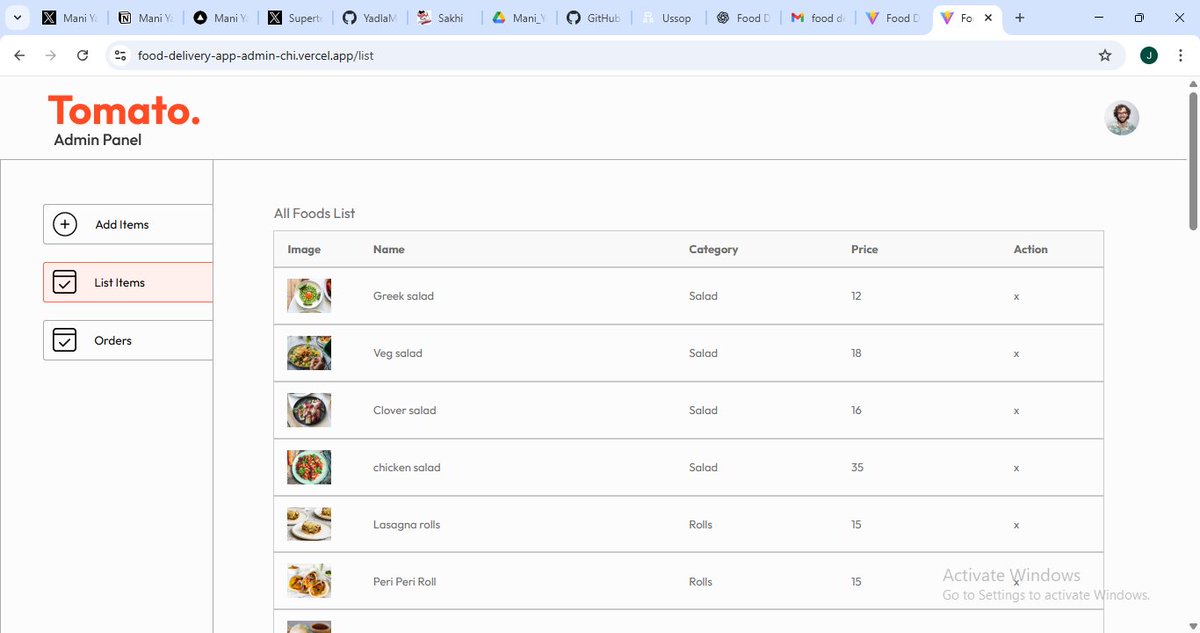Click the plus circle icon beside Add Items
This screenshot has width=1200, height=633.
click(x=64, y=224)
